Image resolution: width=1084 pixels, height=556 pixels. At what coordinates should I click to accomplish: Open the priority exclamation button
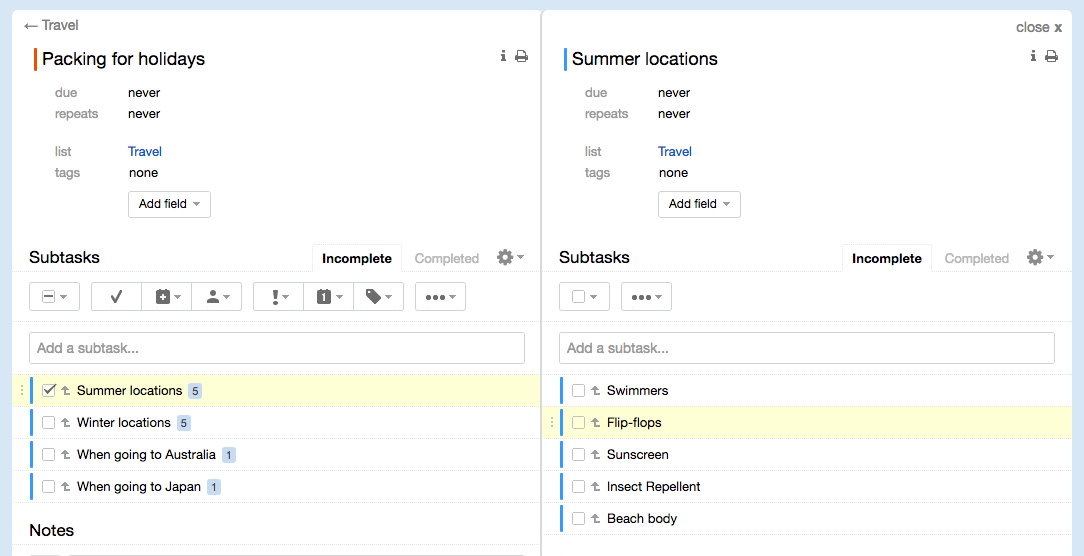[x=279, y=297]
